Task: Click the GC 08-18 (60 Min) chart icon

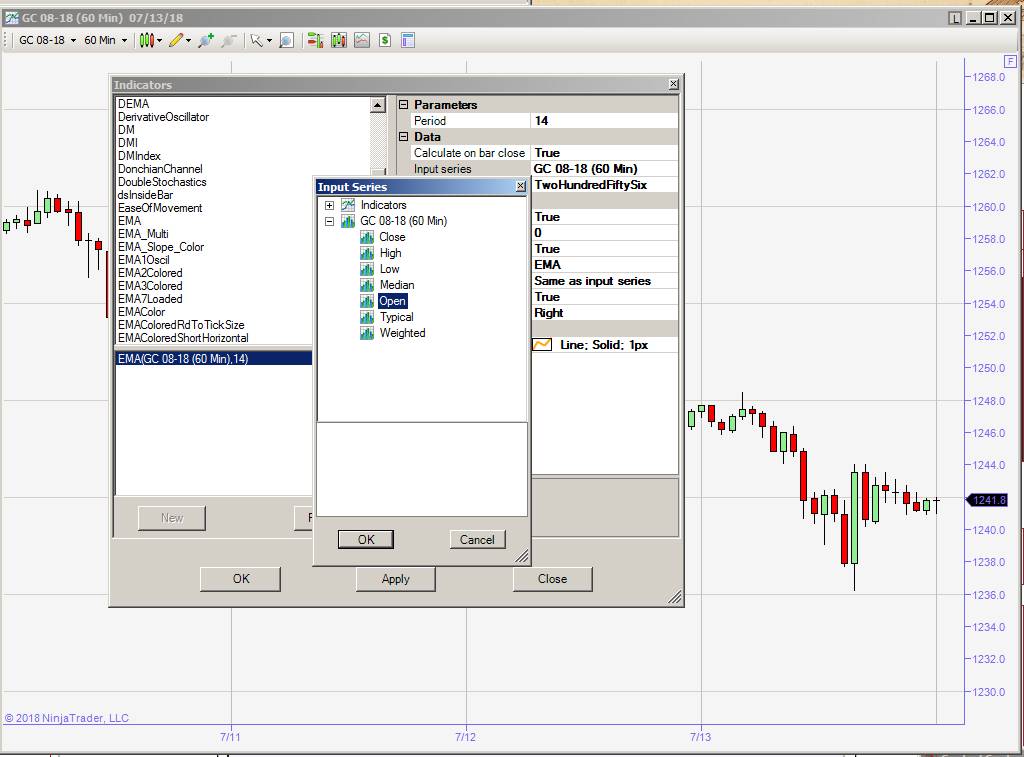Action: pos(348,221)
